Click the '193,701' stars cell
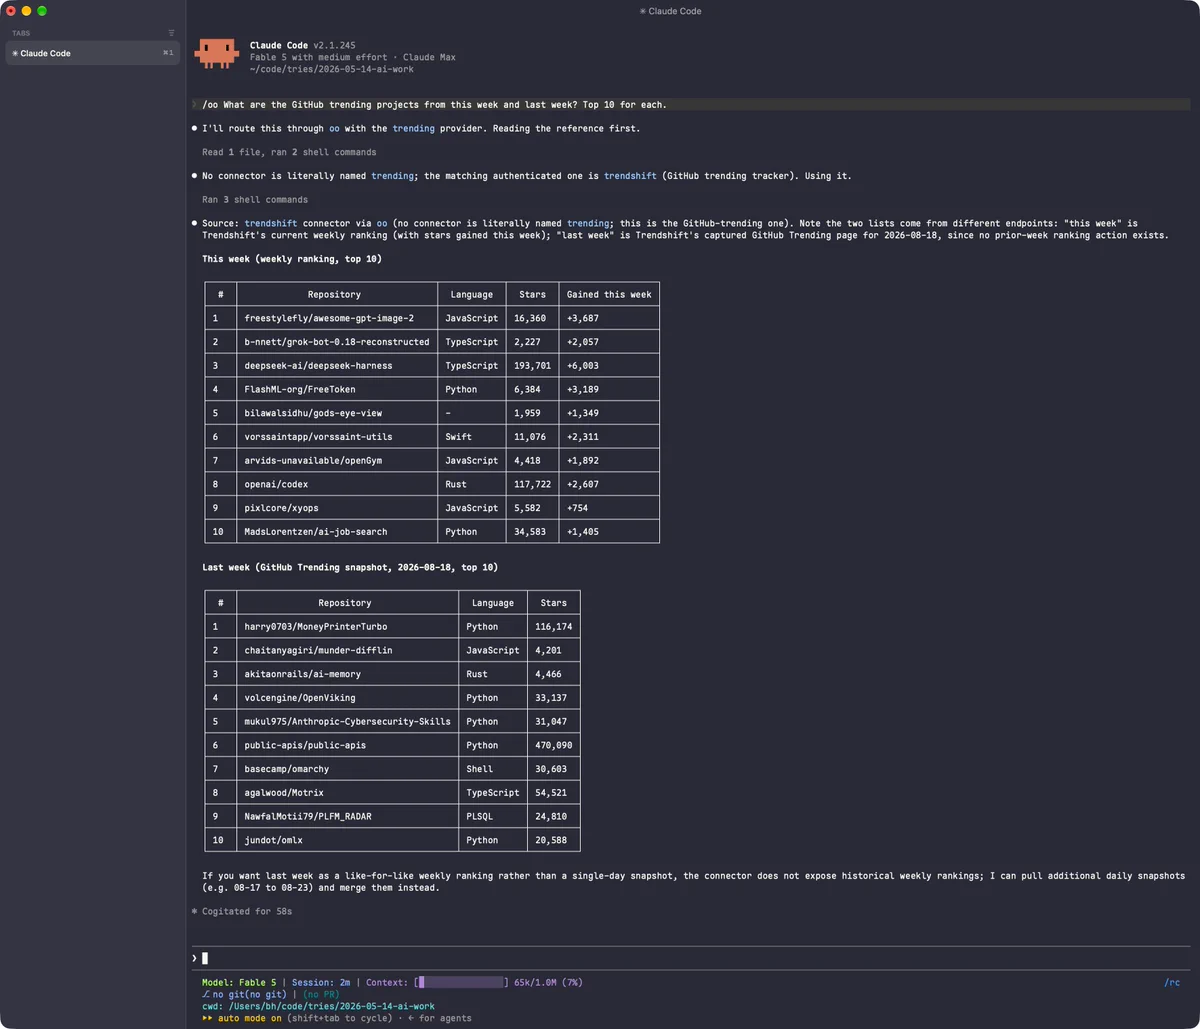1200x1029 pixels. [x=532, y=366]
